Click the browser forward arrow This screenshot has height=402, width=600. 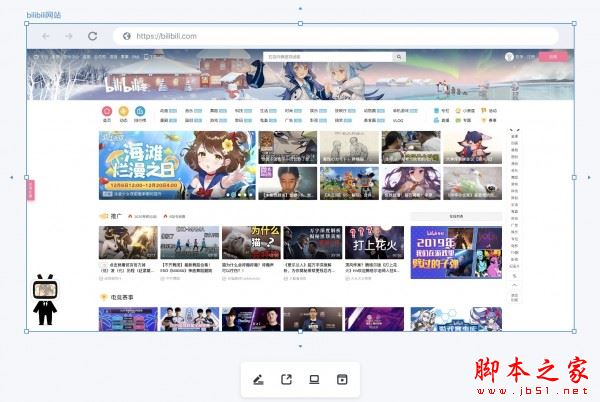tap(69, 36)
